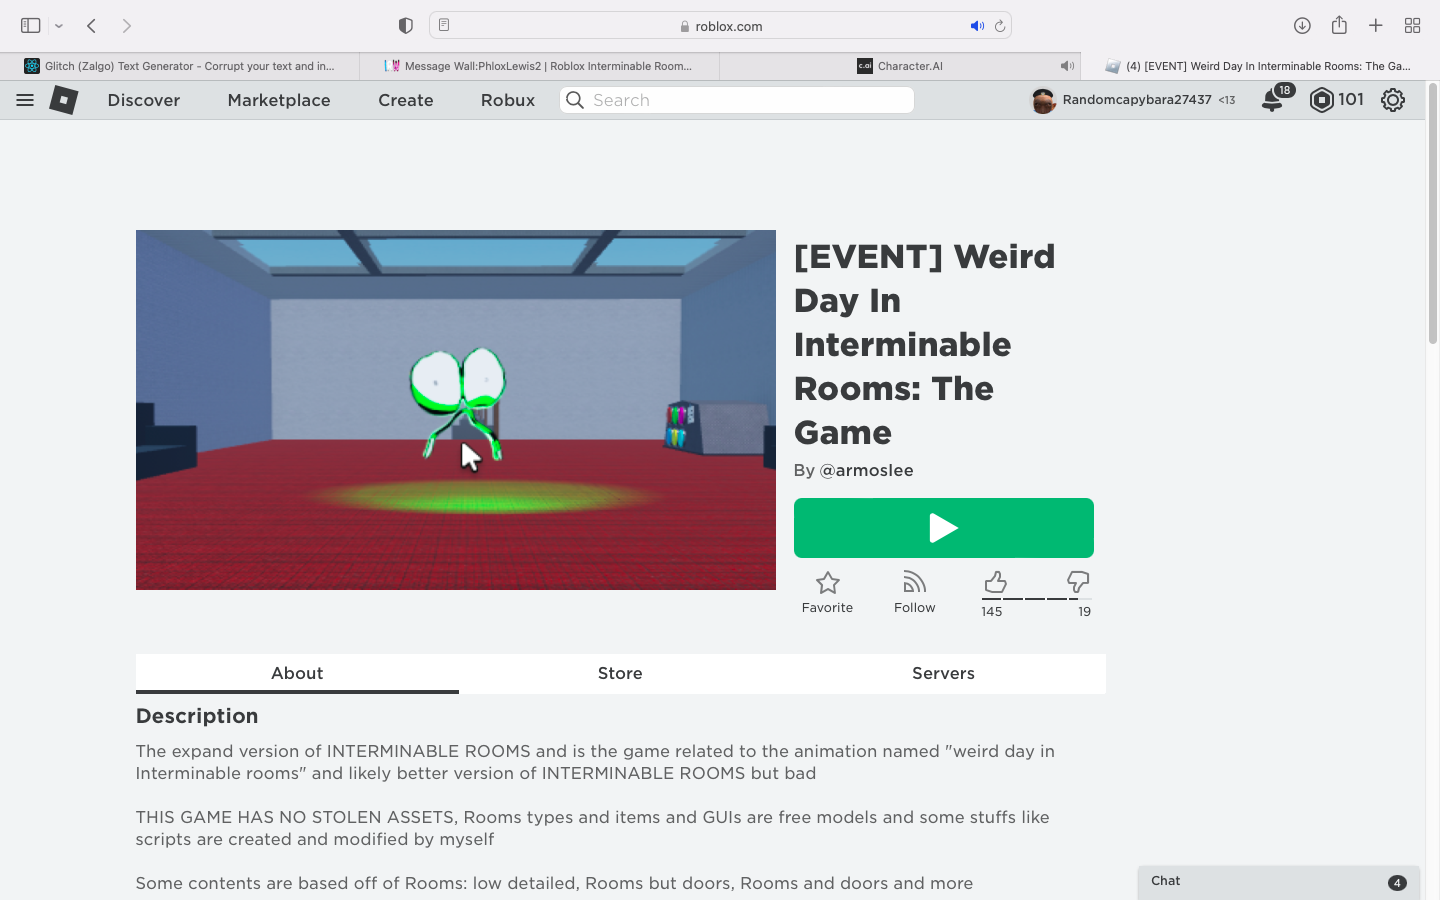
Task: Open a new tab with the plus icon
Action: click(x=1376, y=25)
